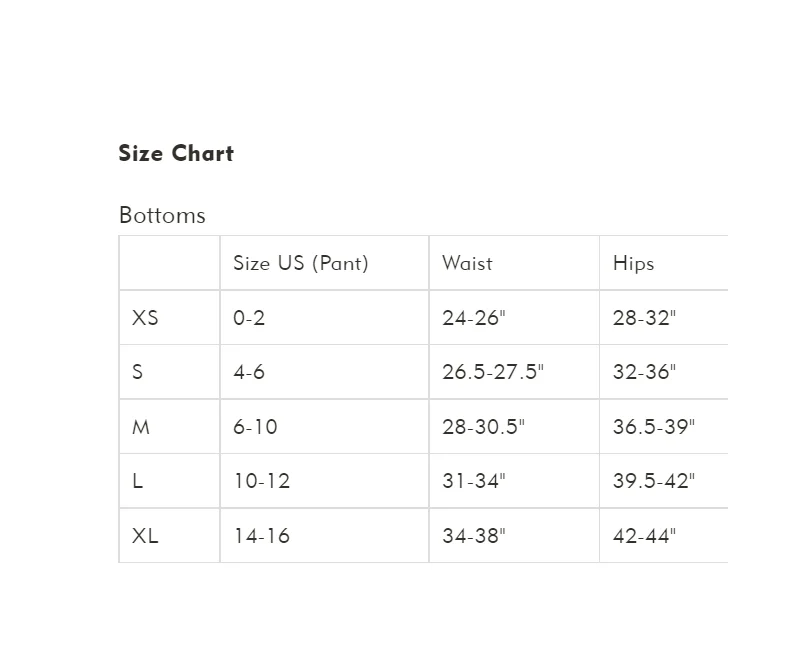The image size is (788, 672).
Task: Click the Hips column header
Action: coord(633,264)
